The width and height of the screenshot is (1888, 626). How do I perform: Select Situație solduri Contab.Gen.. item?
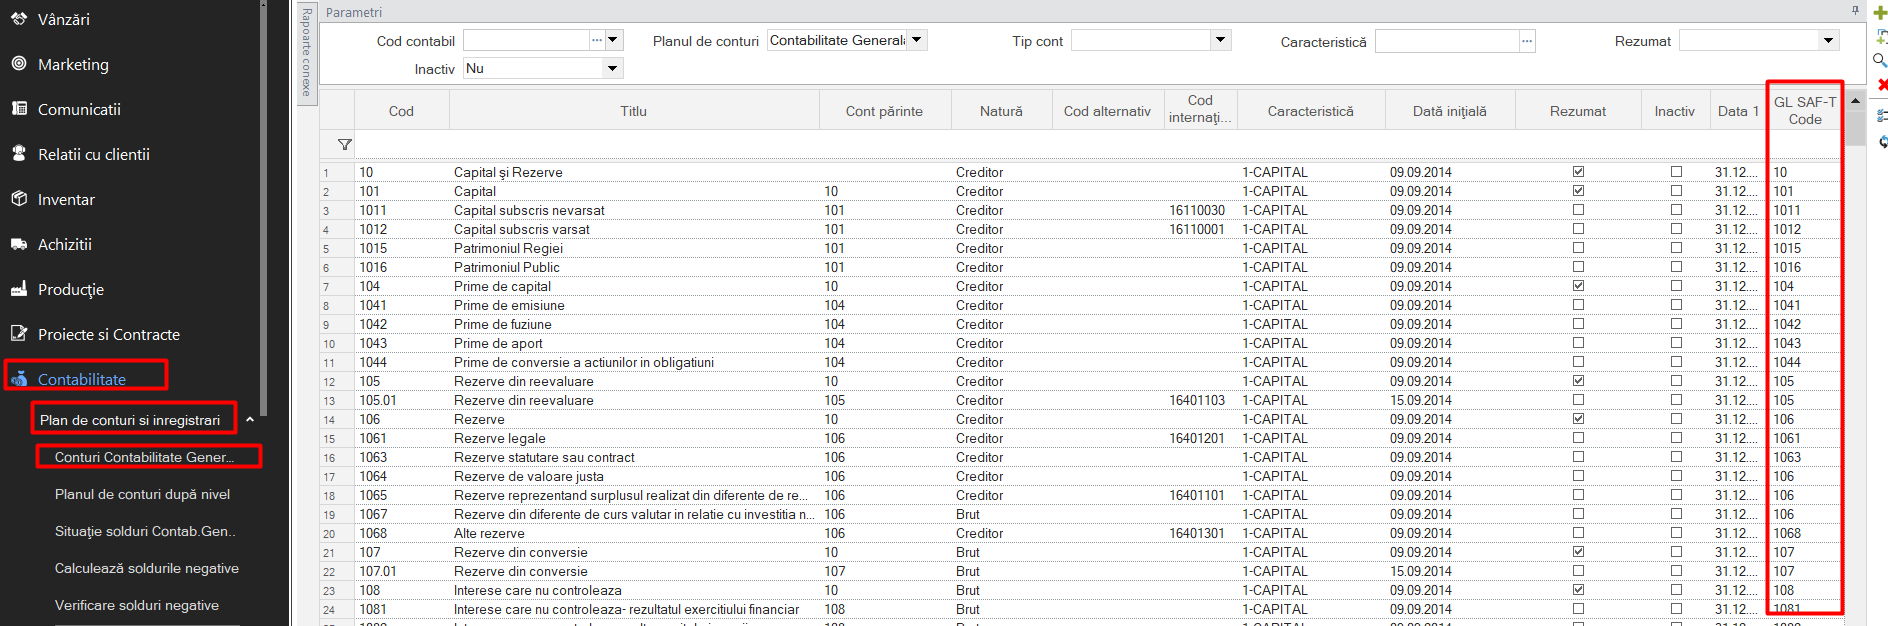pyautogui.click(x=145, y=531)
